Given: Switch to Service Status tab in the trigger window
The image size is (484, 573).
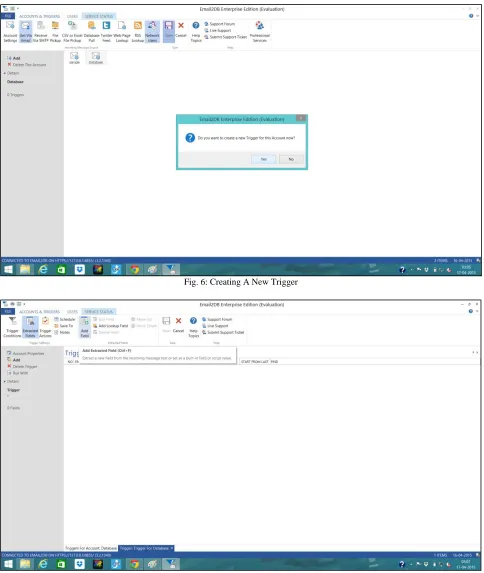Looking at the screenshot, I should click(x=99, y=312).
